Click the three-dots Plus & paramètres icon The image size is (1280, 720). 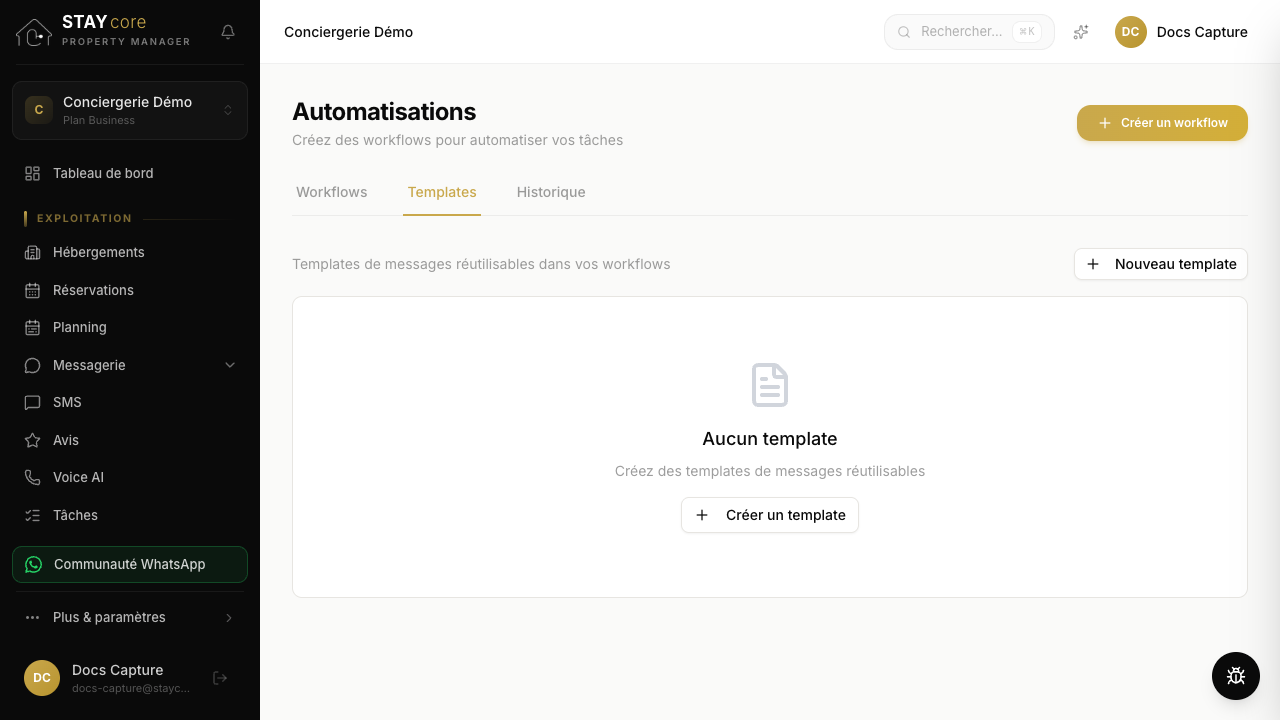[x=33, y=617]
